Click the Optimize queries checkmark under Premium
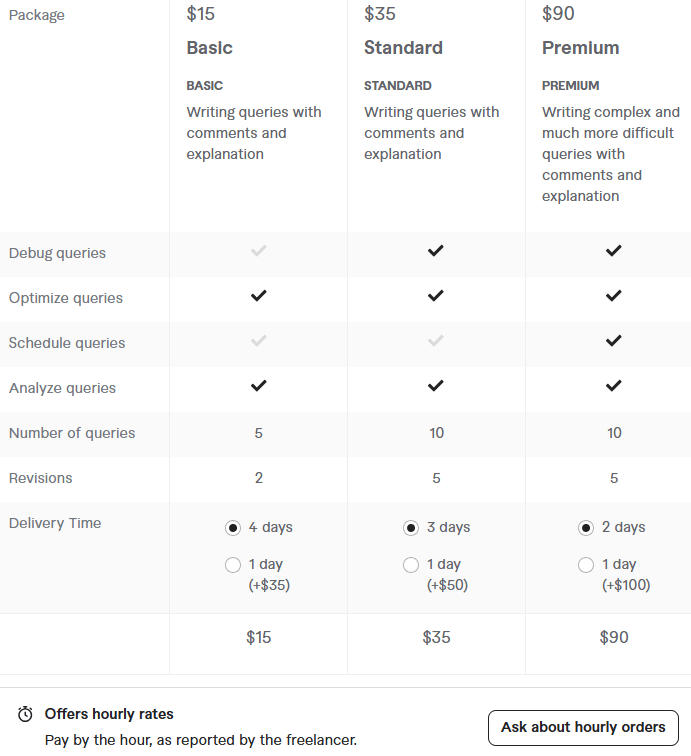Viewport: 691px width, 756px height. [613, 296]
